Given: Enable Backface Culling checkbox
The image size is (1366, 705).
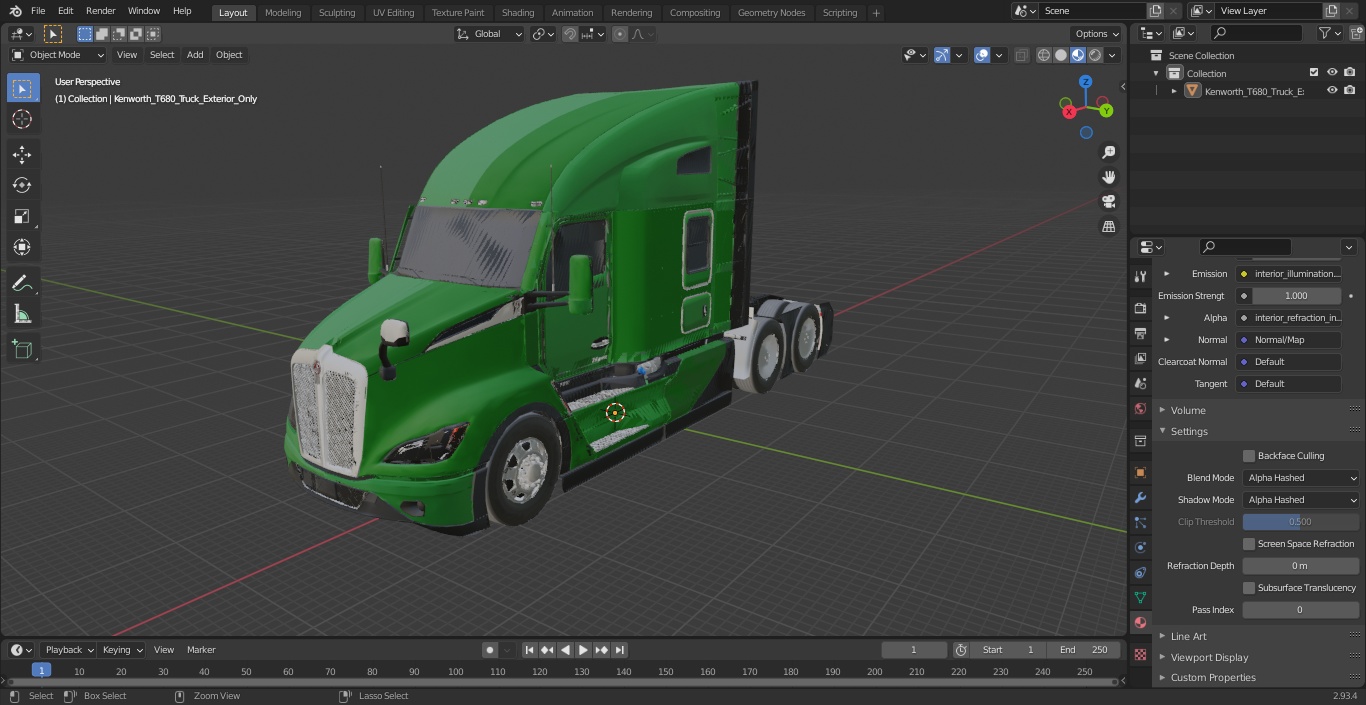Looking at the screenshot, I should pos(1249,456).
